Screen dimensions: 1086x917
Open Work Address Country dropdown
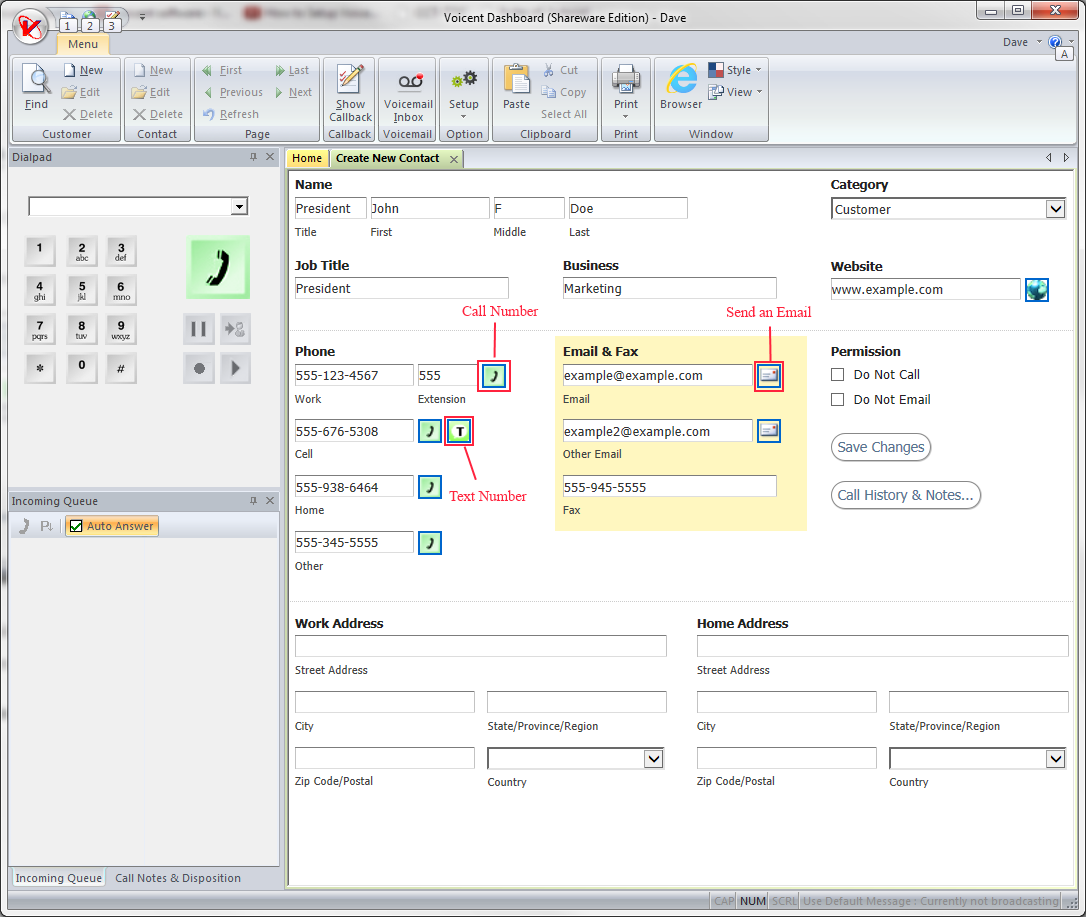click(x=654, y=759)
